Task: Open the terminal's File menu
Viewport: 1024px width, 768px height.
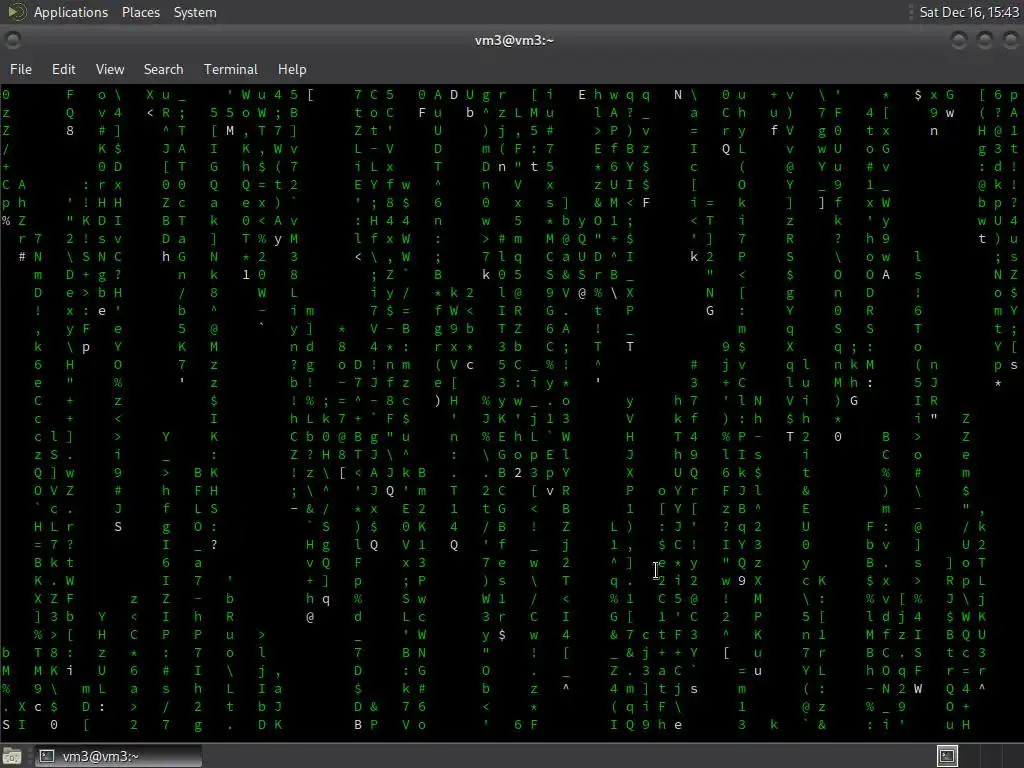Action: pos(21,69)
